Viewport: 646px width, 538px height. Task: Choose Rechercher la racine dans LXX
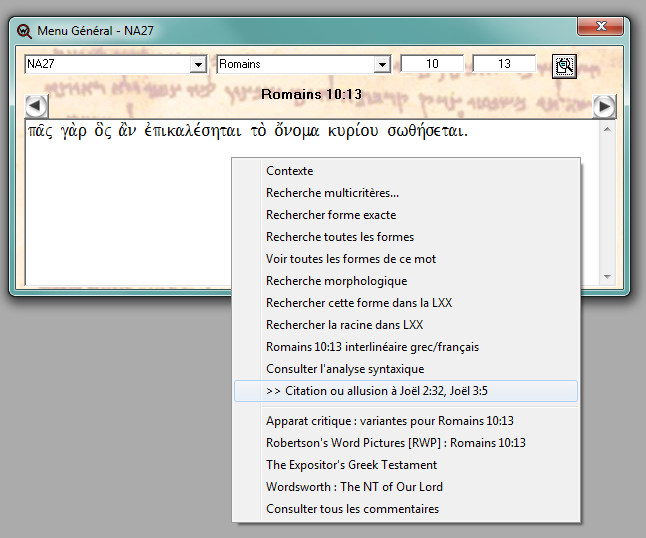[x=406, y=325]
